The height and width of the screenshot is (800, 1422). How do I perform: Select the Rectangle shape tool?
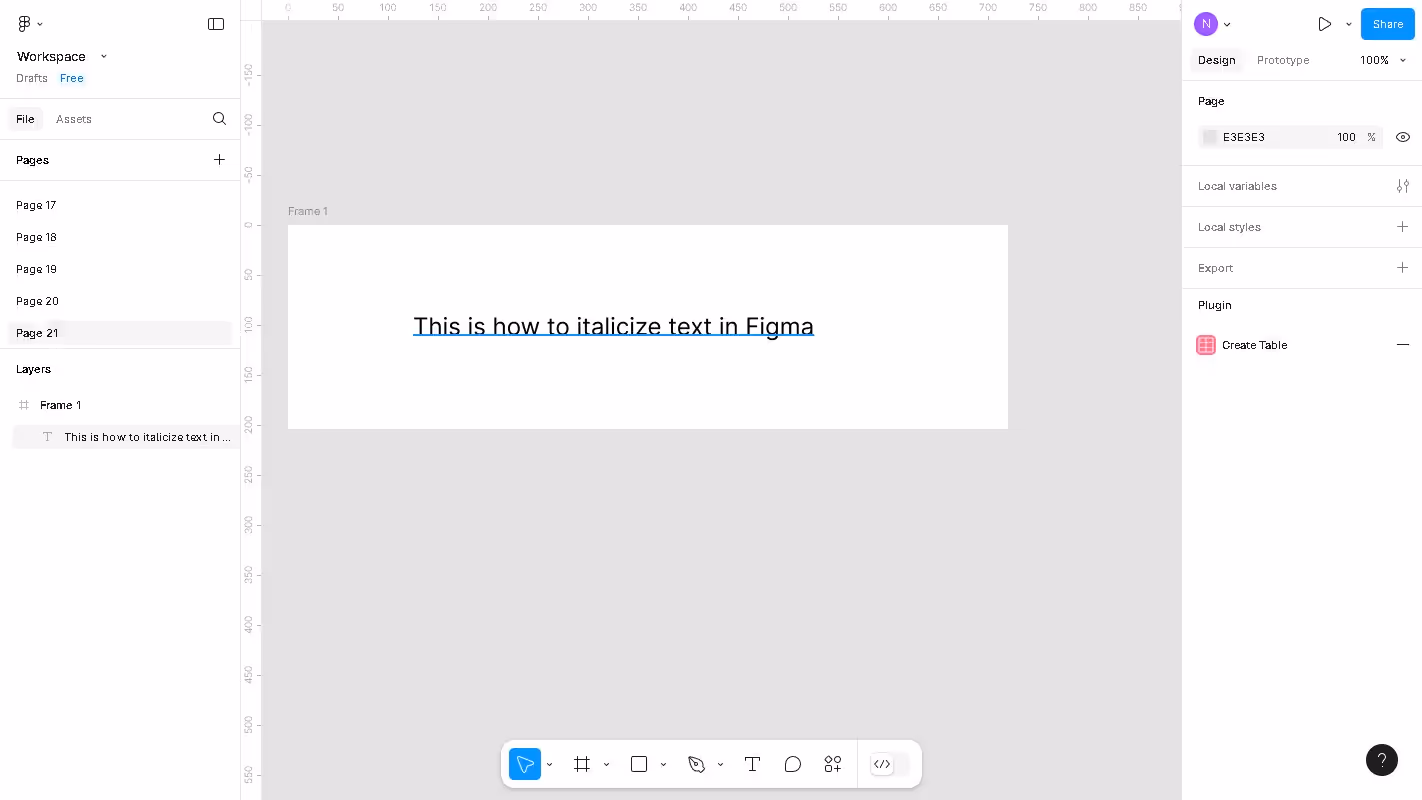tap(639, 764)
